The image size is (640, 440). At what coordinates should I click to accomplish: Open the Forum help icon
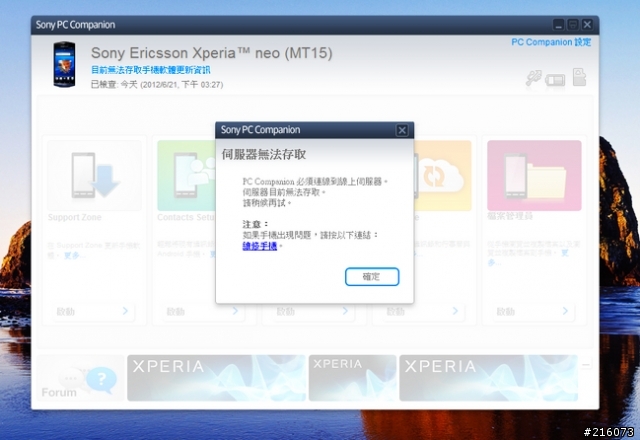point(101,380)
